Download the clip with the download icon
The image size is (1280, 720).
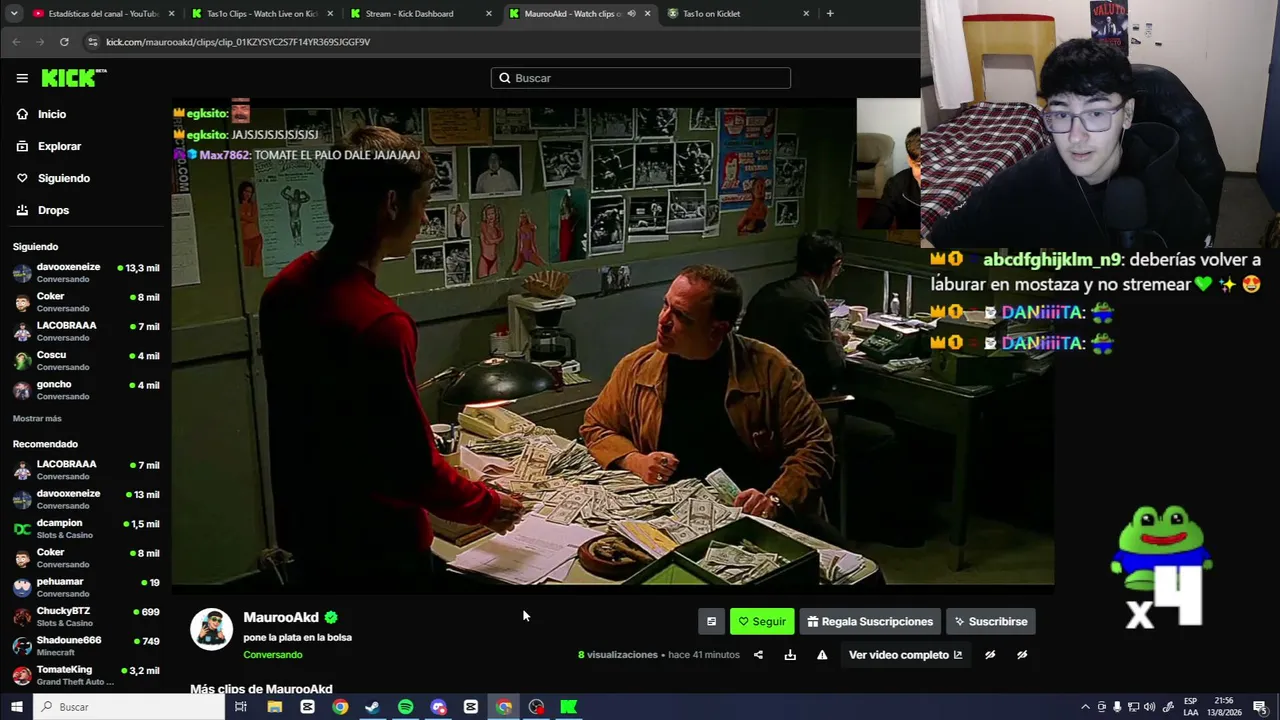790,655
